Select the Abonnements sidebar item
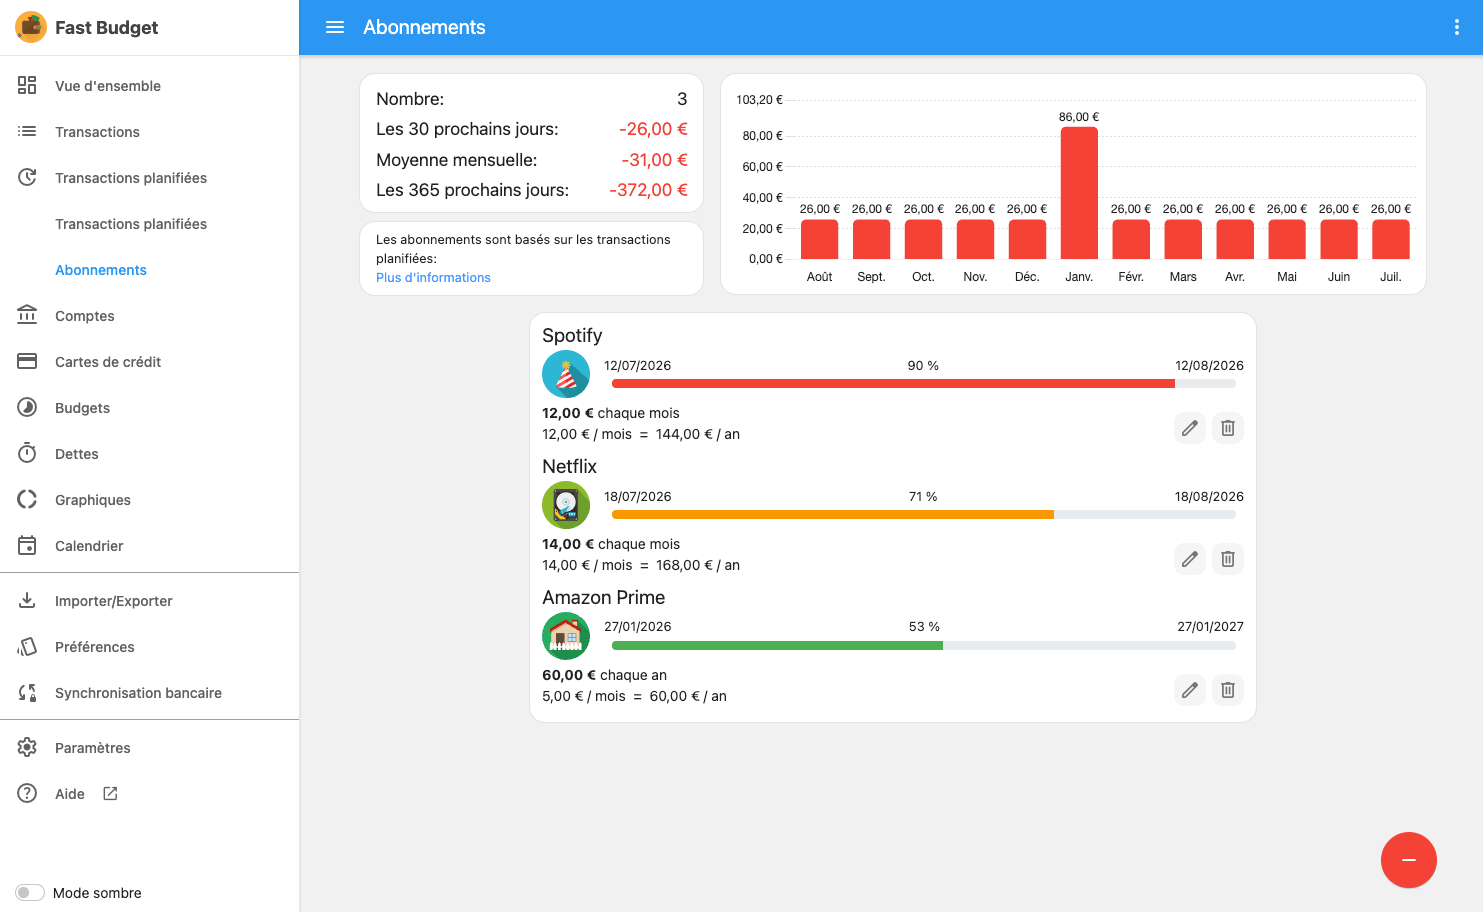Image resolution: width=1483 pixels, height=912 pixels. click(150, 269)
